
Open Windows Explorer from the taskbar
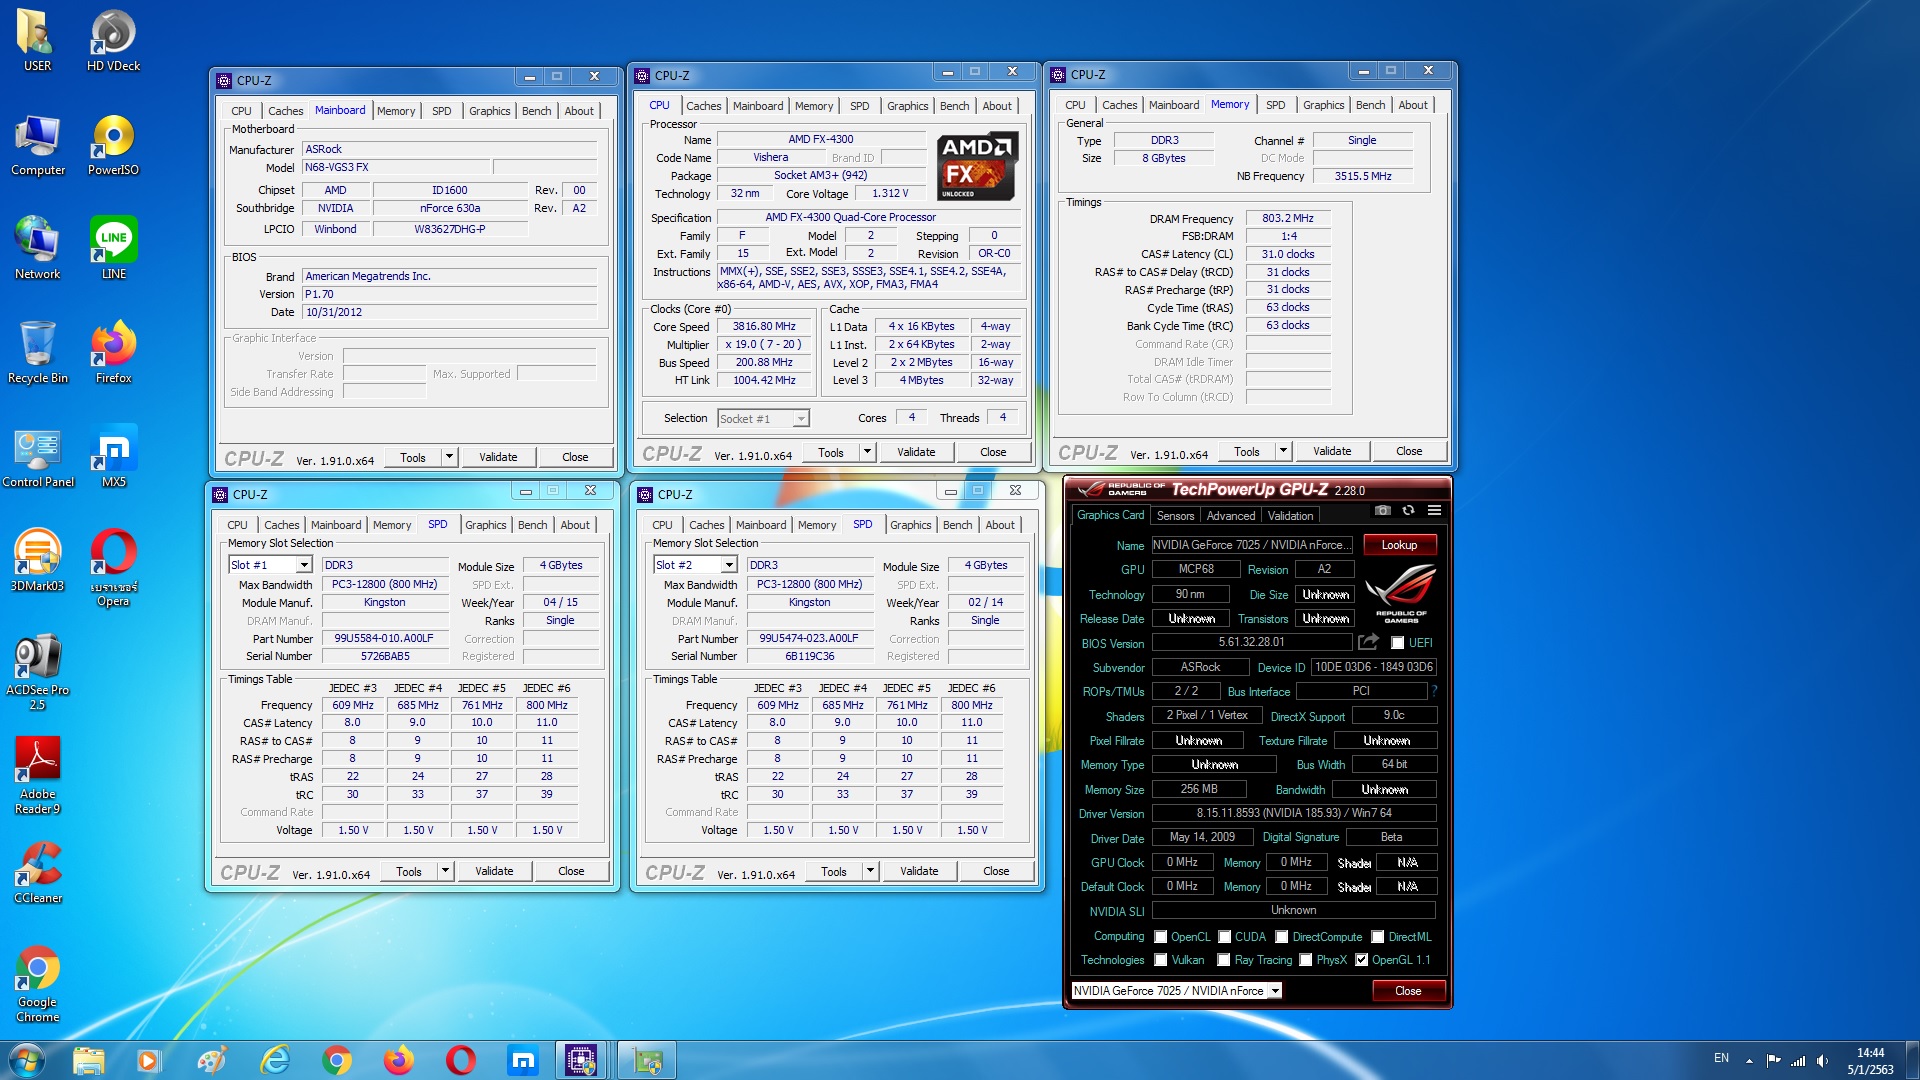[88, 1060]
